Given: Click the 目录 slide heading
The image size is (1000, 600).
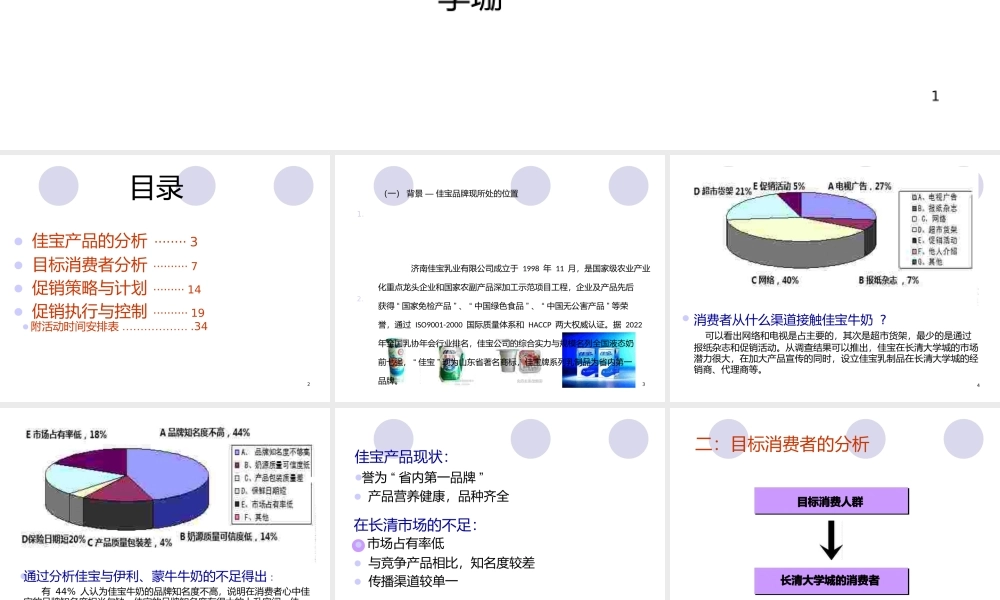Looking at the screenshot, I should [156, 187].
